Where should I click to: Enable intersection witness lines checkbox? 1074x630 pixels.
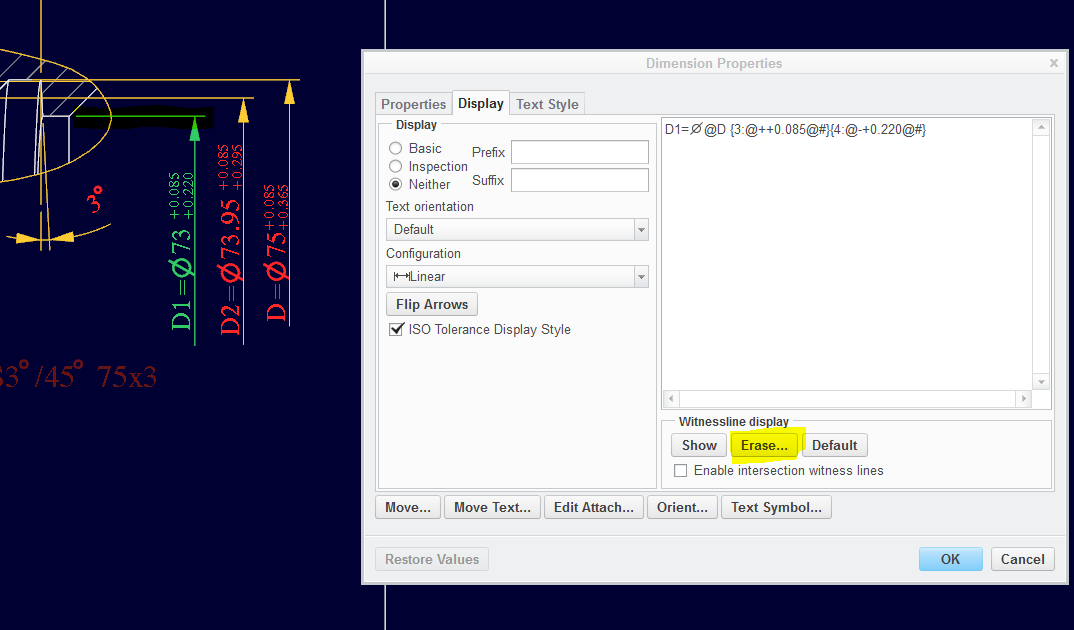tap(680, 470)
